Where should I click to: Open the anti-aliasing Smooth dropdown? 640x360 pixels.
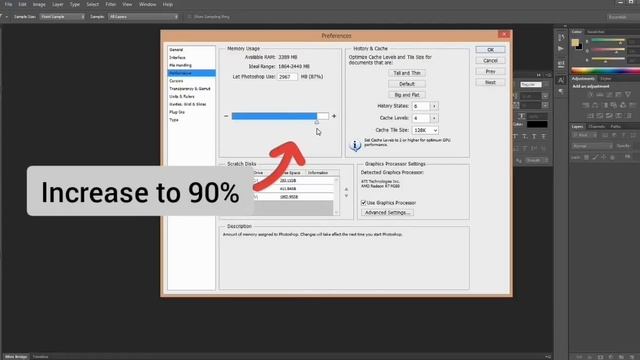coord(536,160)
